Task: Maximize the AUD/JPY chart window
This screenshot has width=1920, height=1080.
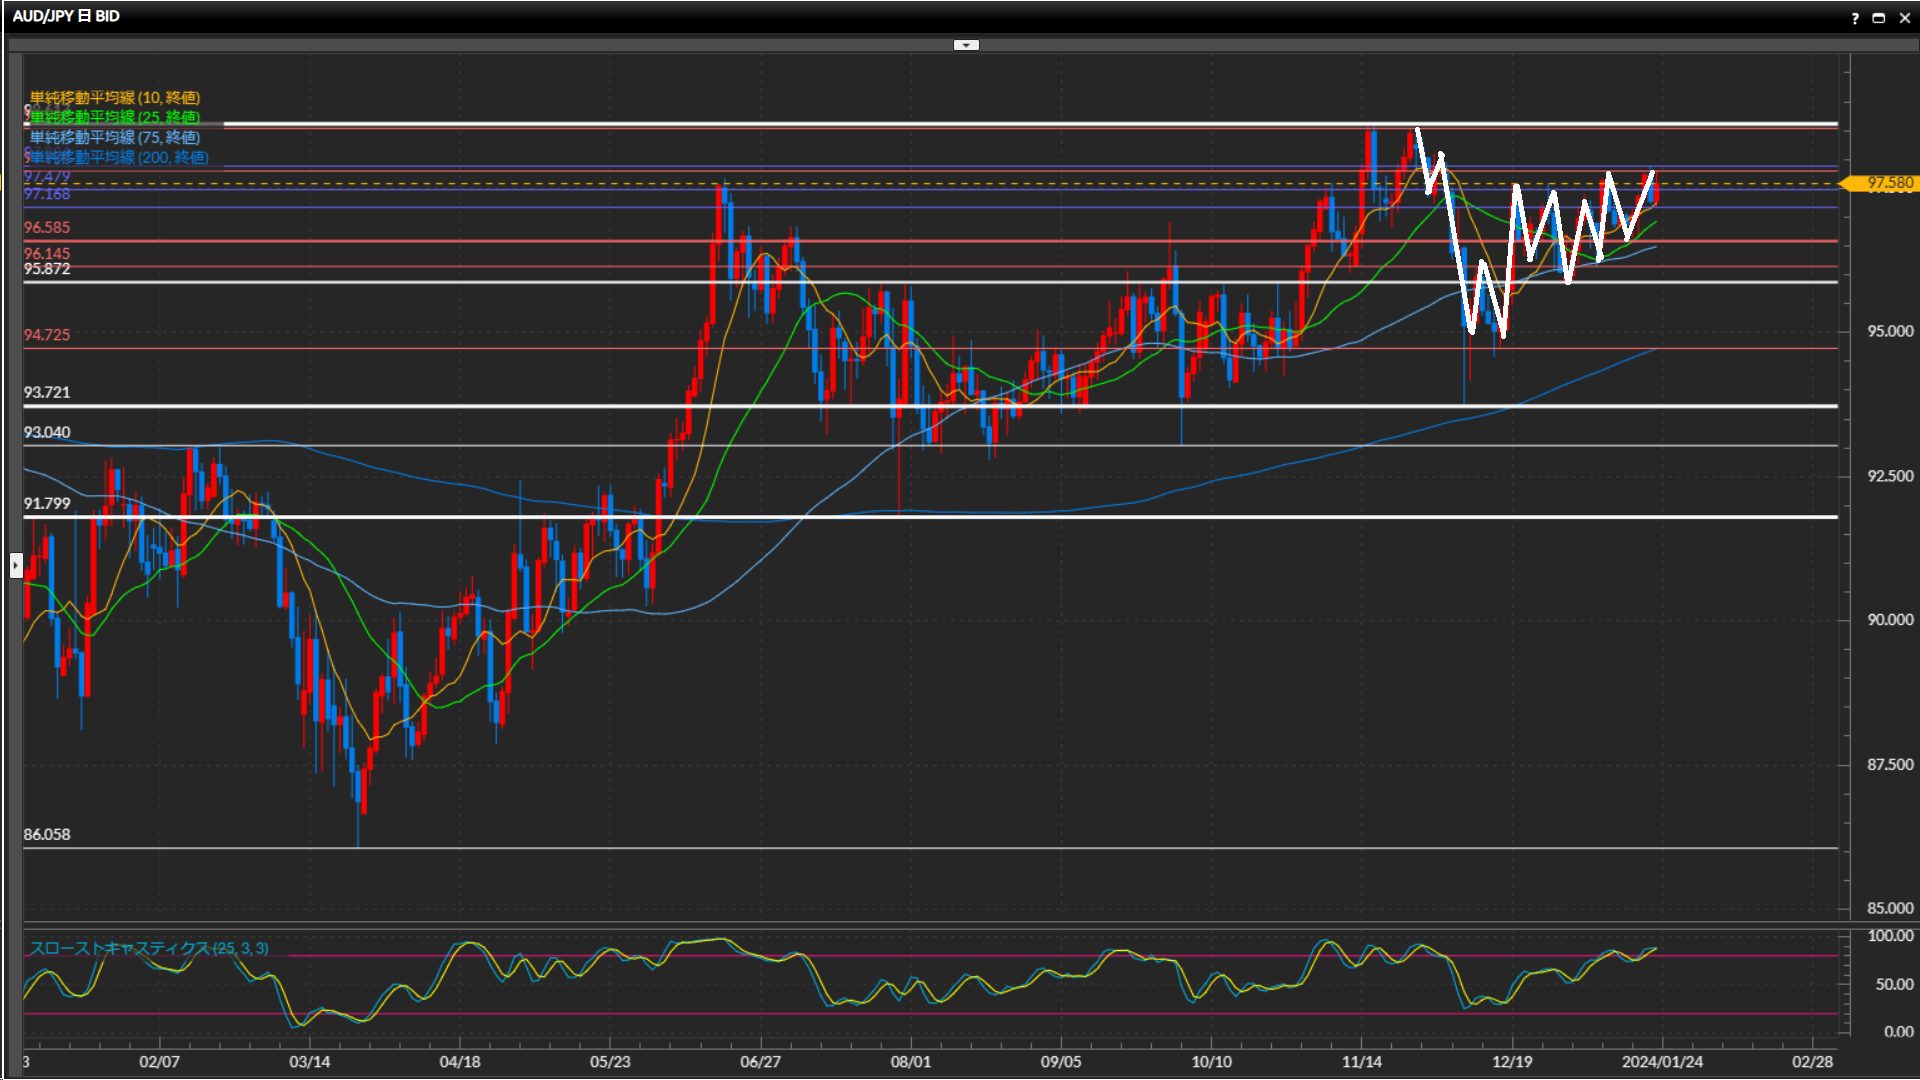Action: point(1879,18)
